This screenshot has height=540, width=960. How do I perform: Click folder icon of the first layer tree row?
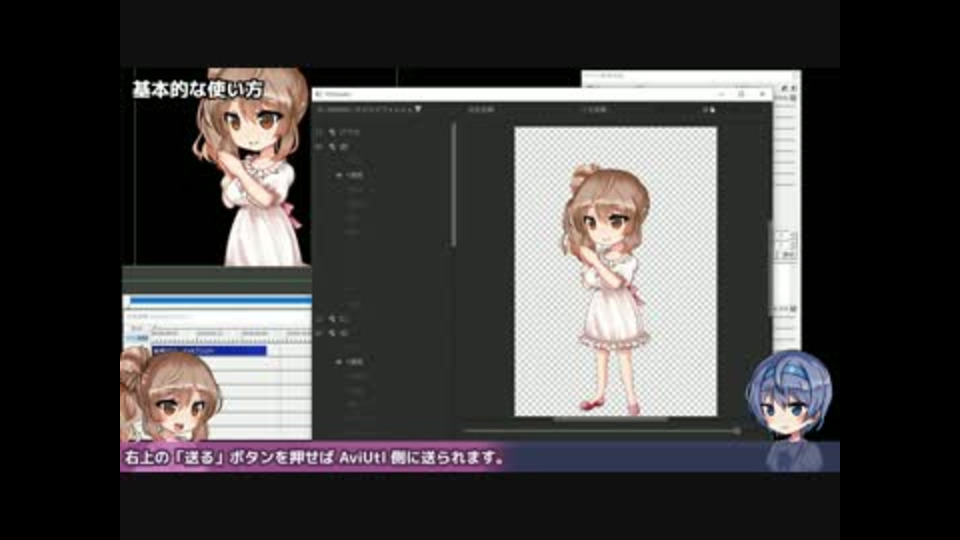(x=332, y=132)
